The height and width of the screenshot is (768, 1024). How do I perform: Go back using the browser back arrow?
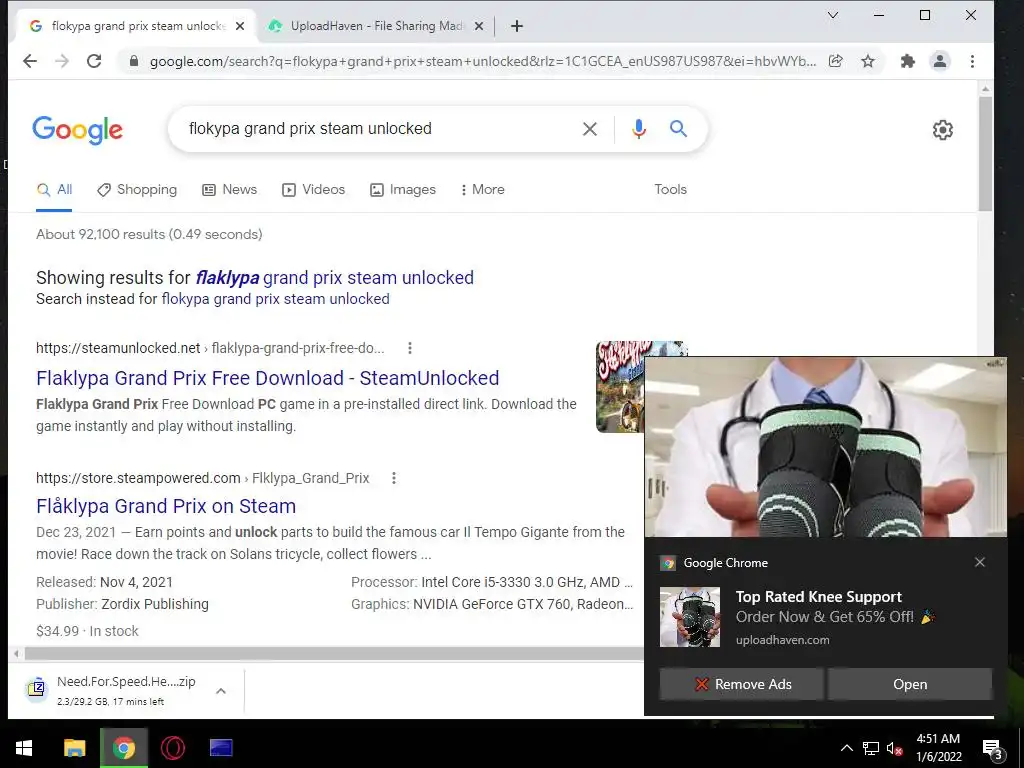(29, 61)
